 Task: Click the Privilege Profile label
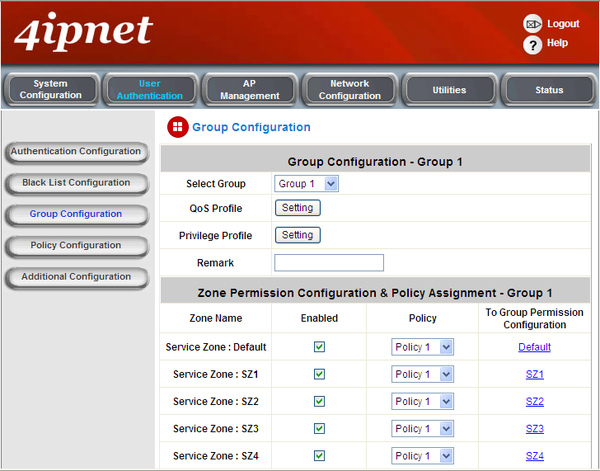[215, 236]
